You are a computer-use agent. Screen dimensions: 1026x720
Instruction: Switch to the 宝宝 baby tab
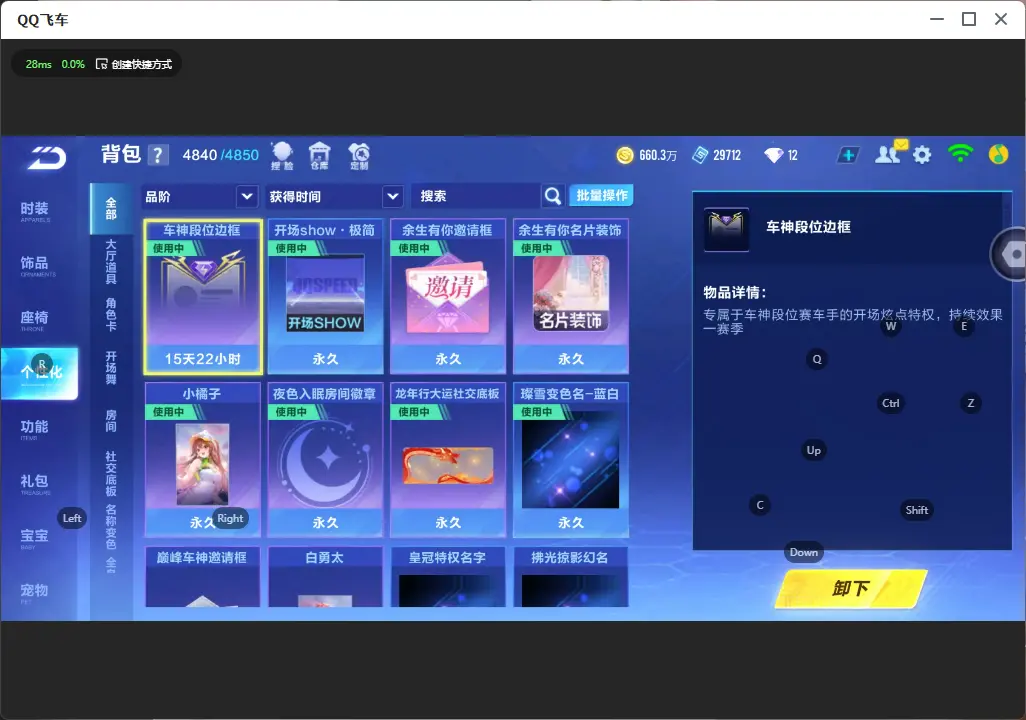tap(35, 537)
